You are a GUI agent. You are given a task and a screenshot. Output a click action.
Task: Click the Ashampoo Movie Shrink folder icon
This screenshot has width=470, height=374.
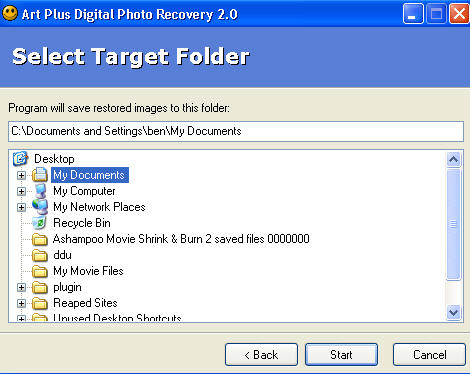click(x=40, y=239)
